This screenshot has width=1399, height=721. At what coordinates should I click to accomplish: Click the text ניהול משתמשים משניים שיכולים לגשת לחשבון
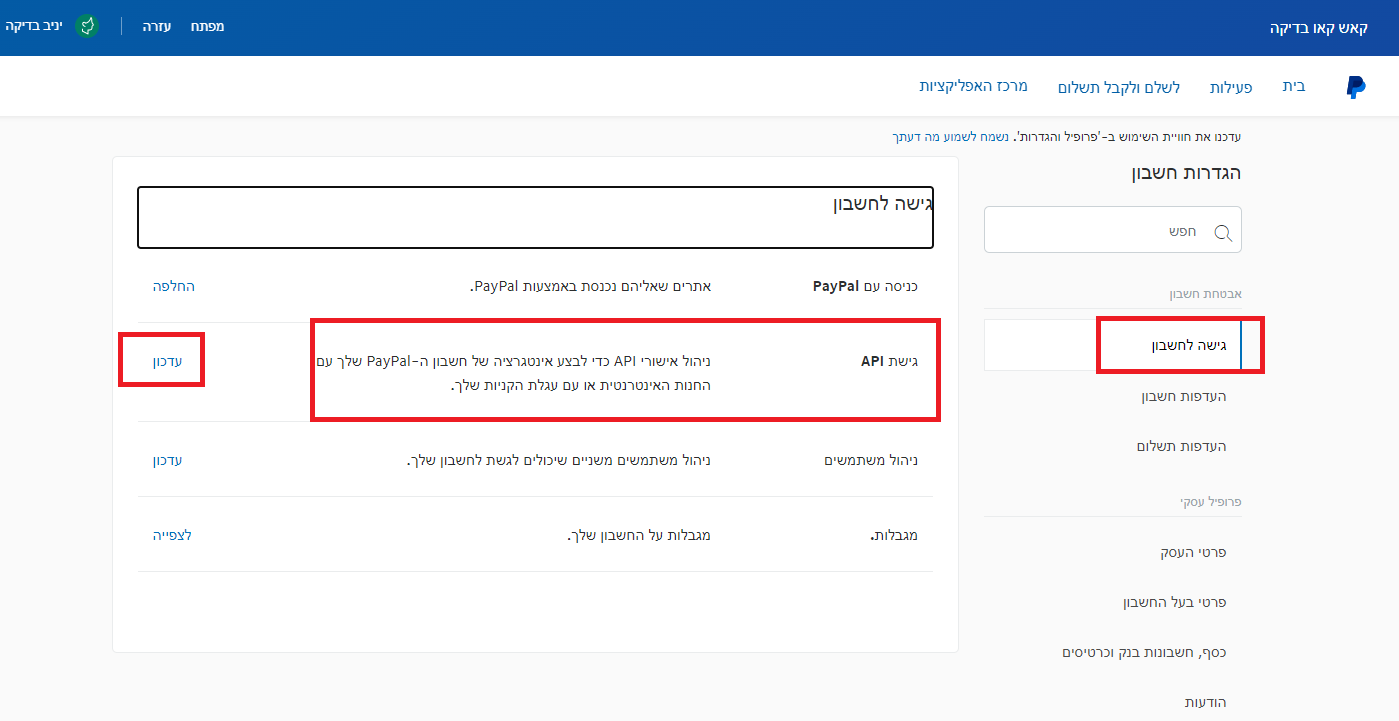pyautogui.click(x=559, y=460)
